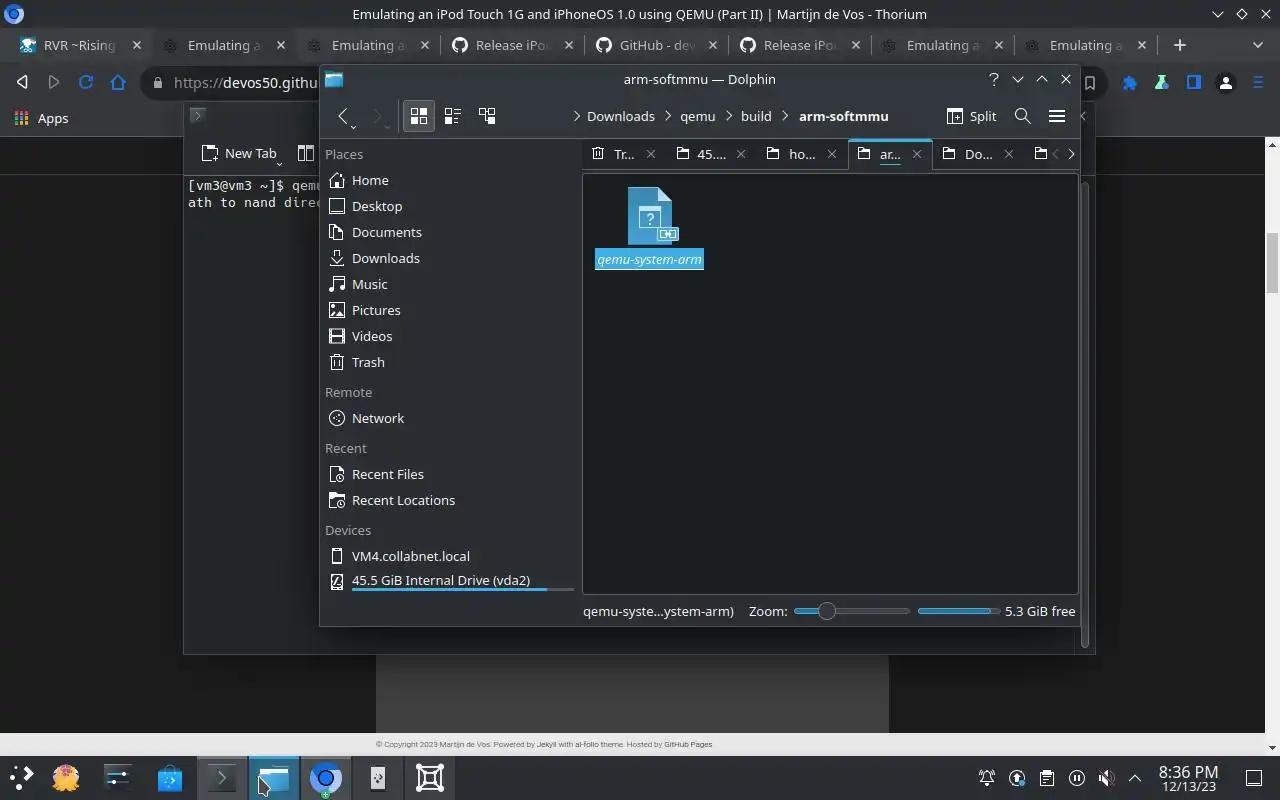
Task: Open browser extensions puzzle icon
Action: (x=1130, y=83)
